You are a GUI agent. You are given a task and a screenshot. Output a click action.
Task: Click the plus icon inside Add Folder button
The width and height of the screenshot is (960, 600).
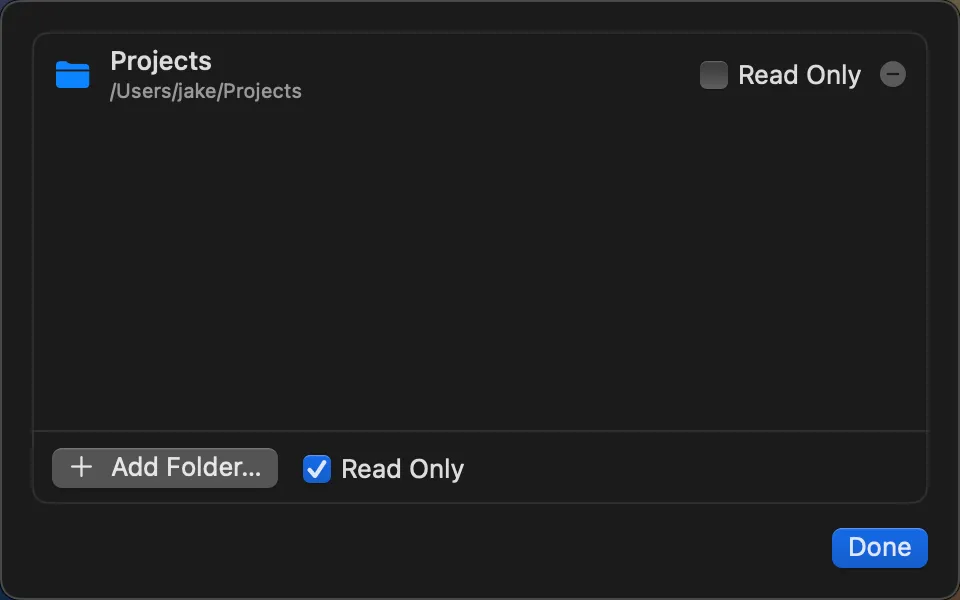[x=80, y=468]
